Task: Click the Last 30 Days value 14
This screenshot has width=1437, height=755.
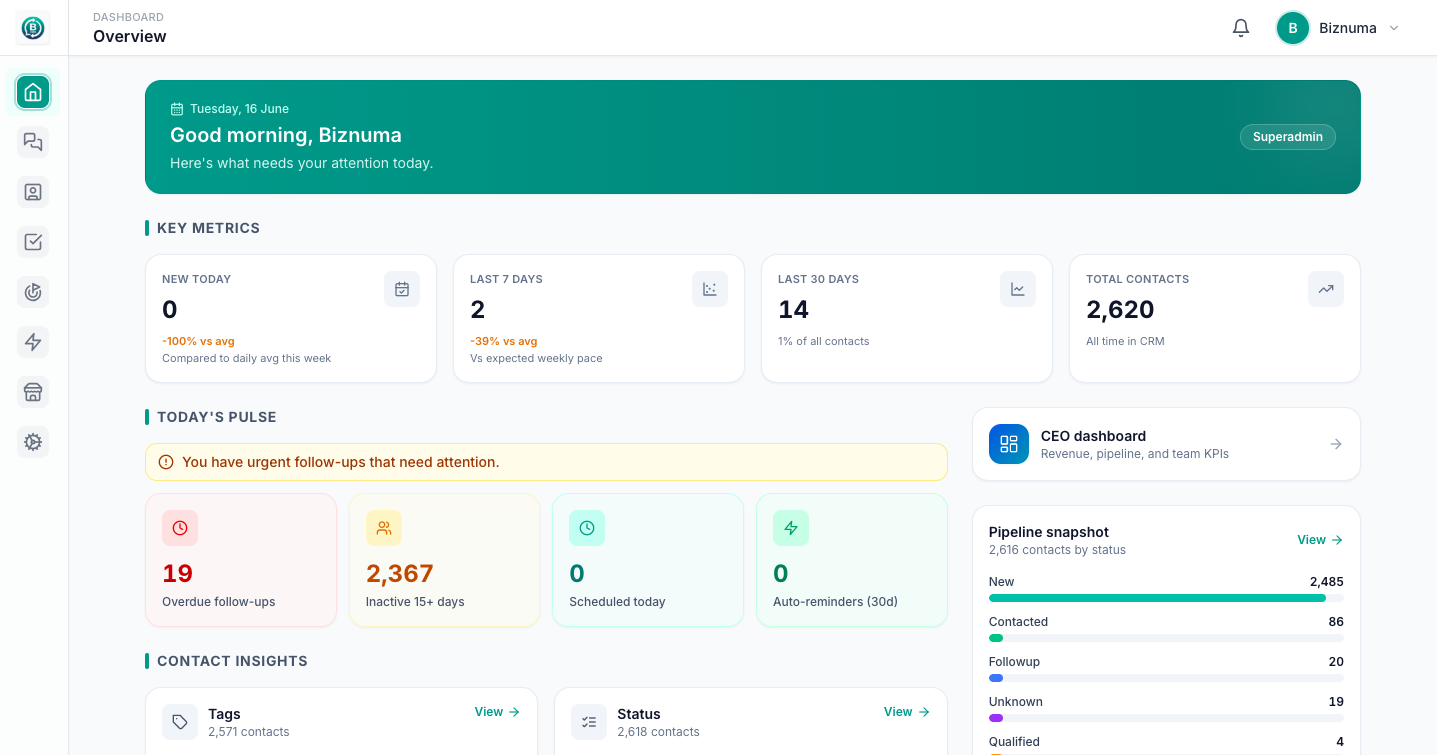Action: (x=794, y=310)
